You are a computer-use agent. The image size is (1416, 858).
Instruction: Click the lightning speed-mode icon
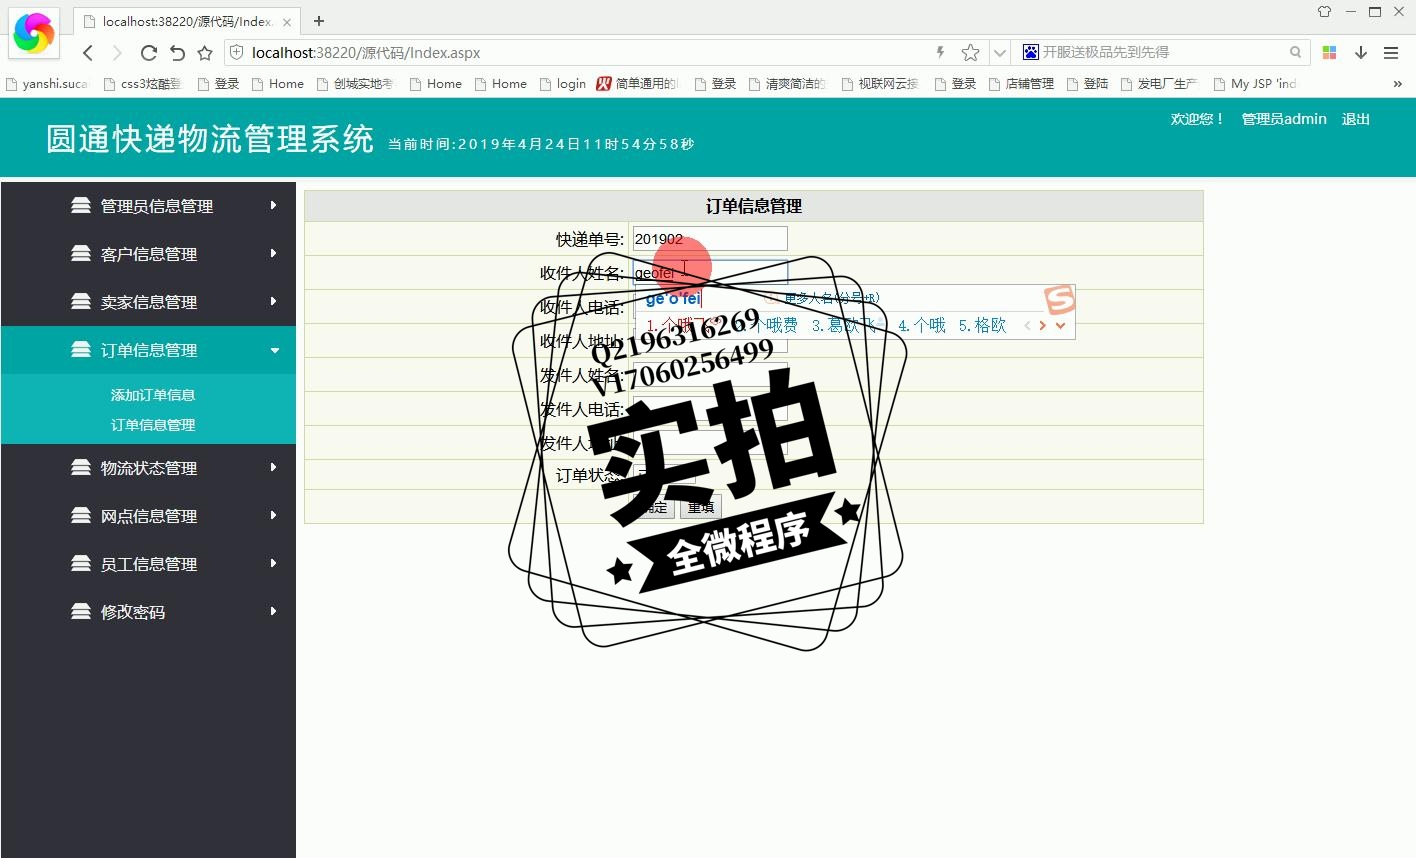[940, 52]
